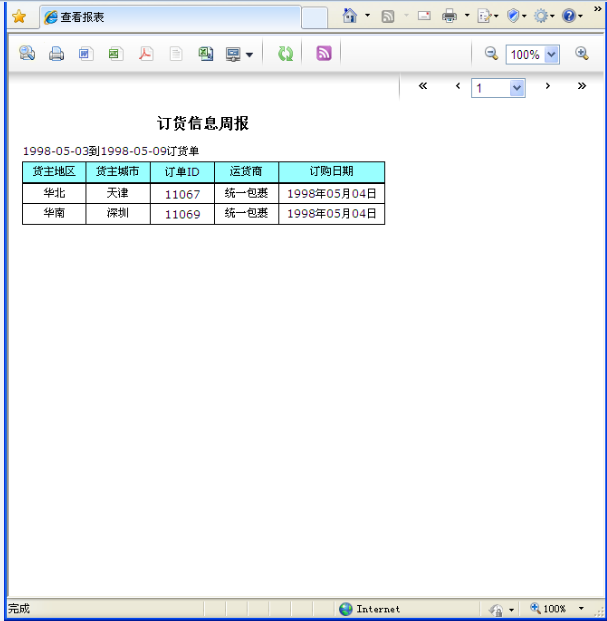Viewport: 607px width, 621px height.
Task: Select the 查看报表 browser tab
Action: pyautogui.click(x=170, y=17)
